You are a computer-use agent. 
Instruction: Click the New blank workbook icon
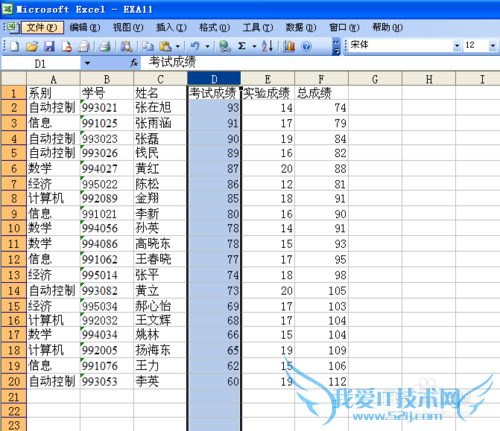tap(14, 46)
